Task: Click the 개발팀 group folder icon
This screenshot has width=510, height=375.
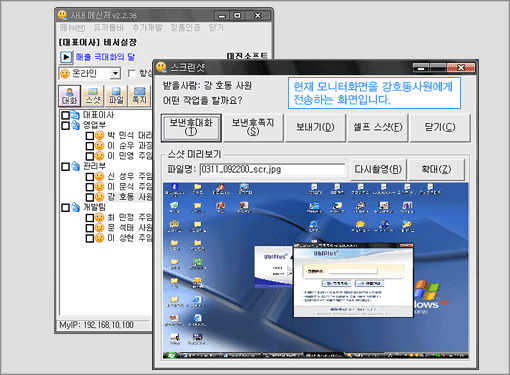Action: [75, 207]
